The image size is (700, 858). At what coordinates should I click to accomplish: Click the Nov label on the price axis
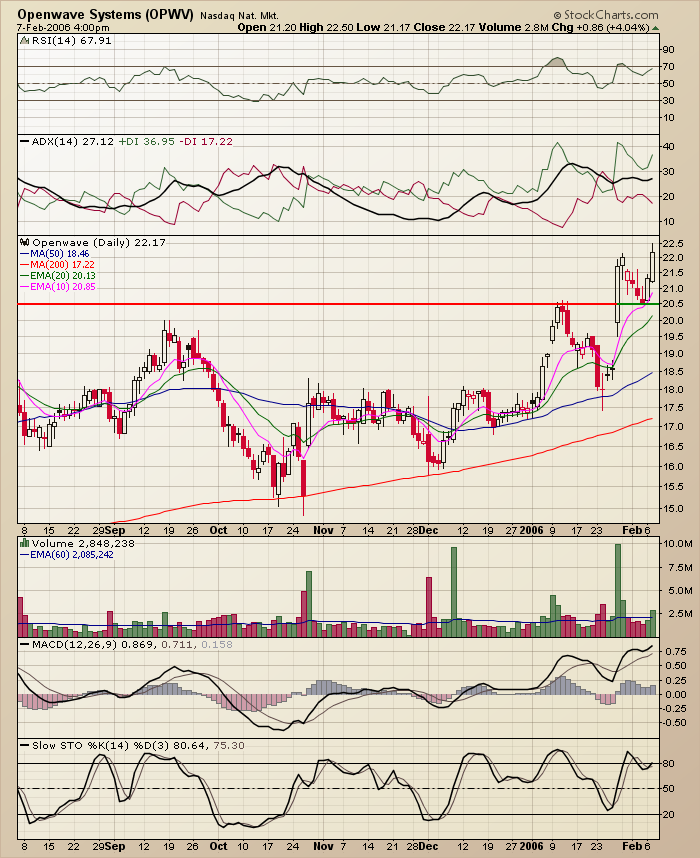click(x=323, y=530)
